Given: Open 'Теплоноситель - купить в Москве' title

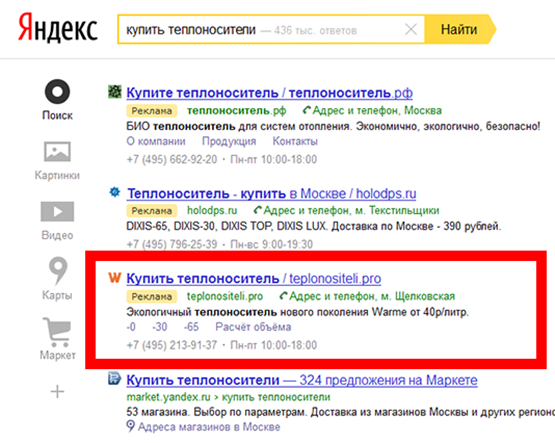Looking at the screenshot, I should tap(271, 194).
